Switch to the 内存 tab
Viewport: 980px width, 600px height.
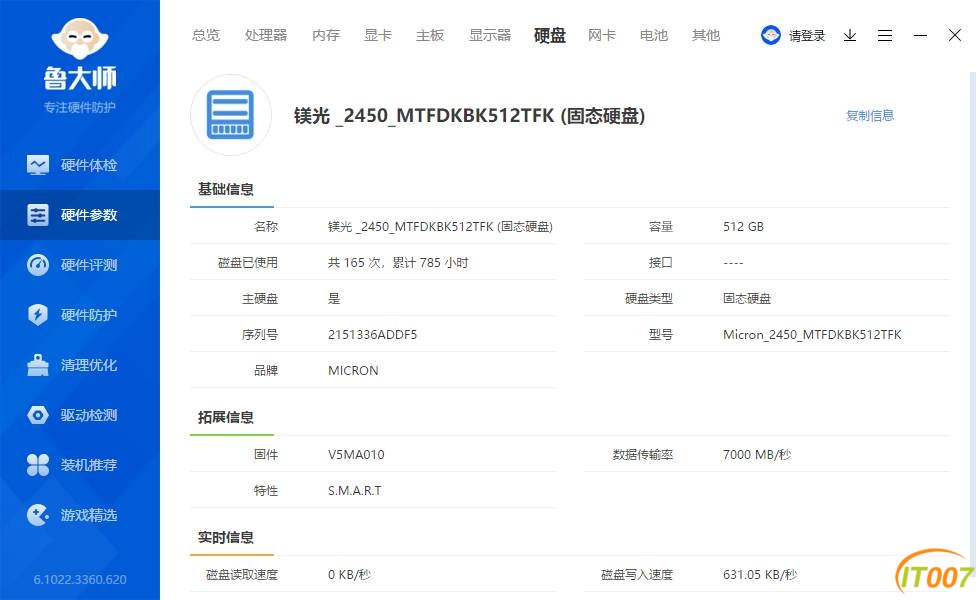click(x=326, y=35)
